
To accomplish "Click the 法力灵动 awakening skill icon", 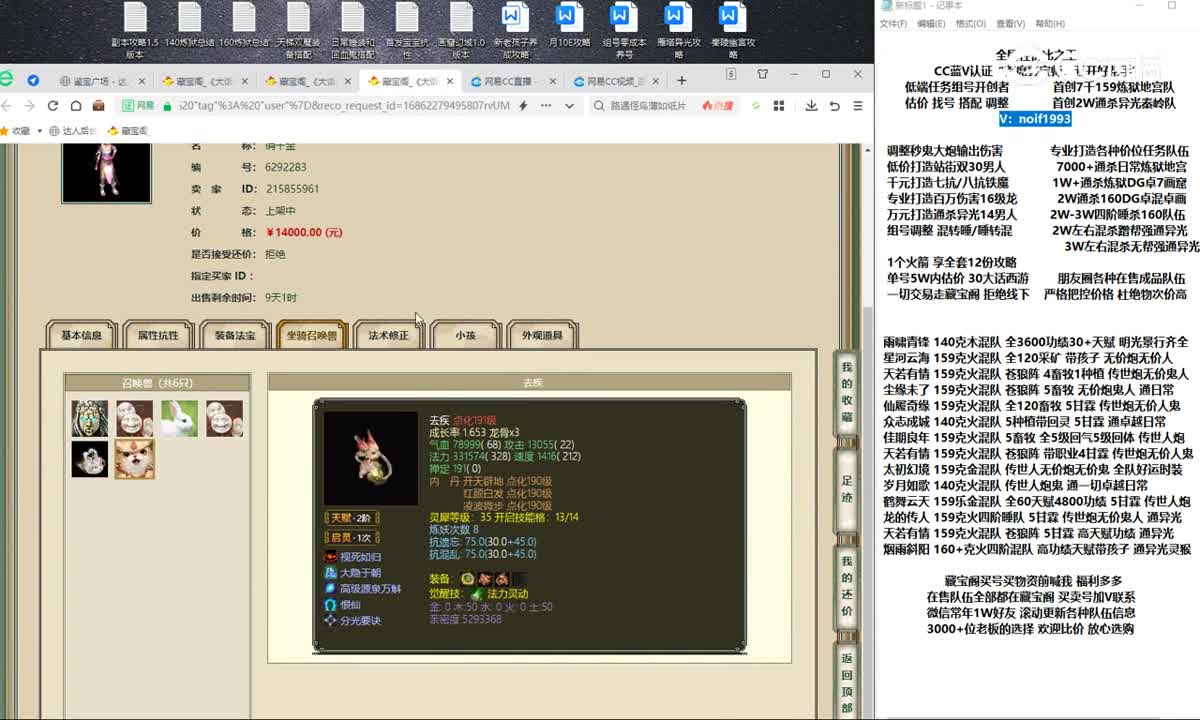I will tap(477, 594).
